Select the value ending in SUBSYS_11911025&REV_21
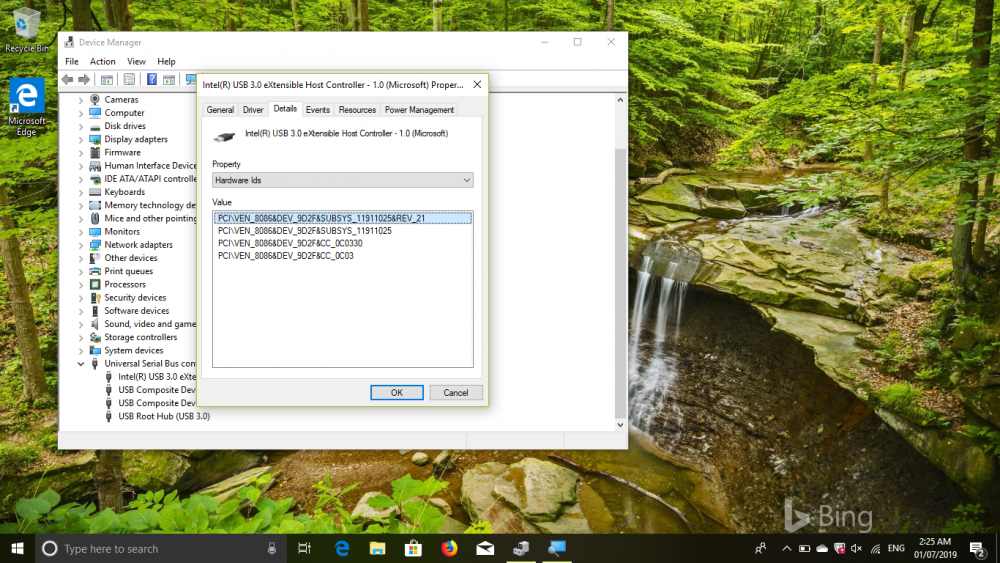1000x563 pixels. 342,218
